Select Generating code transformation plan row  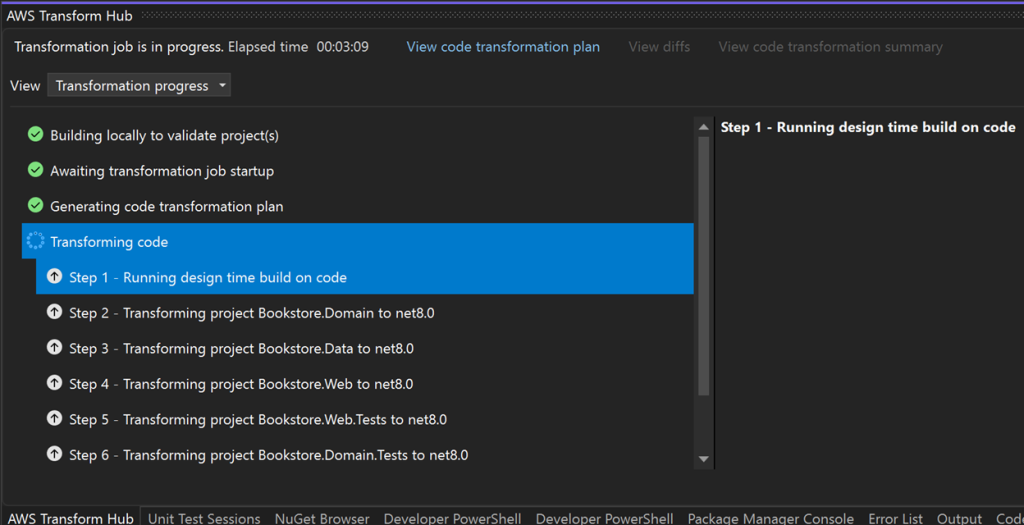pyautogui.click(x=358, y=206)
